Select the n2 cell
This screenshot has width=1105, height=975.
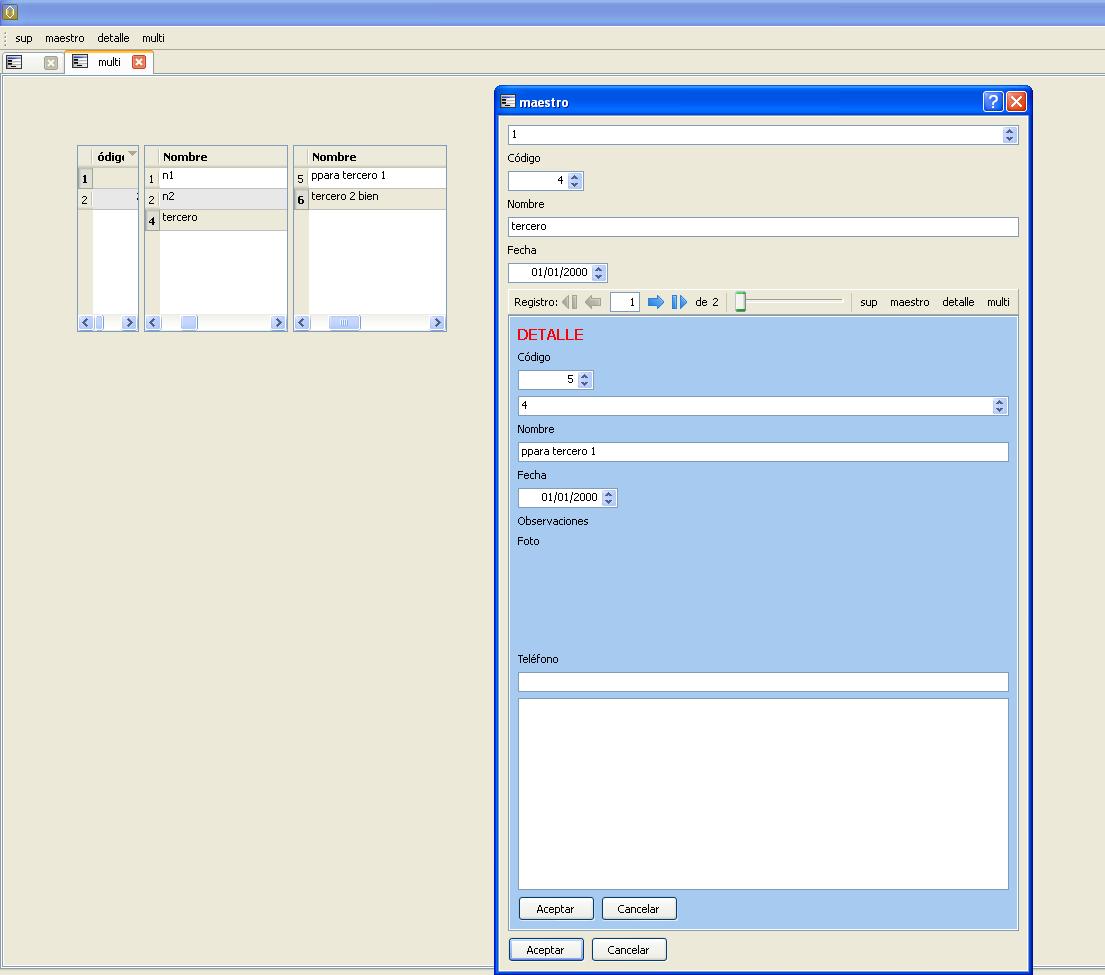(223, 199)
